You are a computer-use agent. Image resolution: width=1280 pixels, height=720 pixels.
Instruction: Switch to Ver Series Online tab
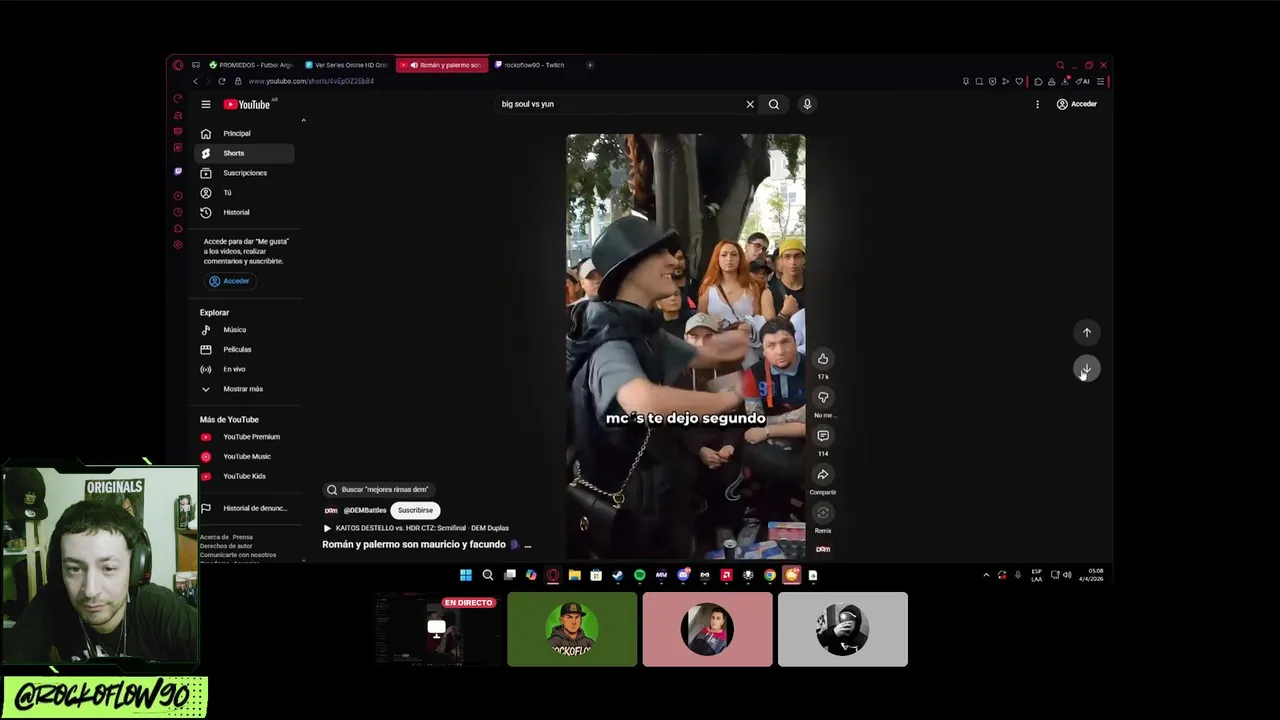coord(346,65)
